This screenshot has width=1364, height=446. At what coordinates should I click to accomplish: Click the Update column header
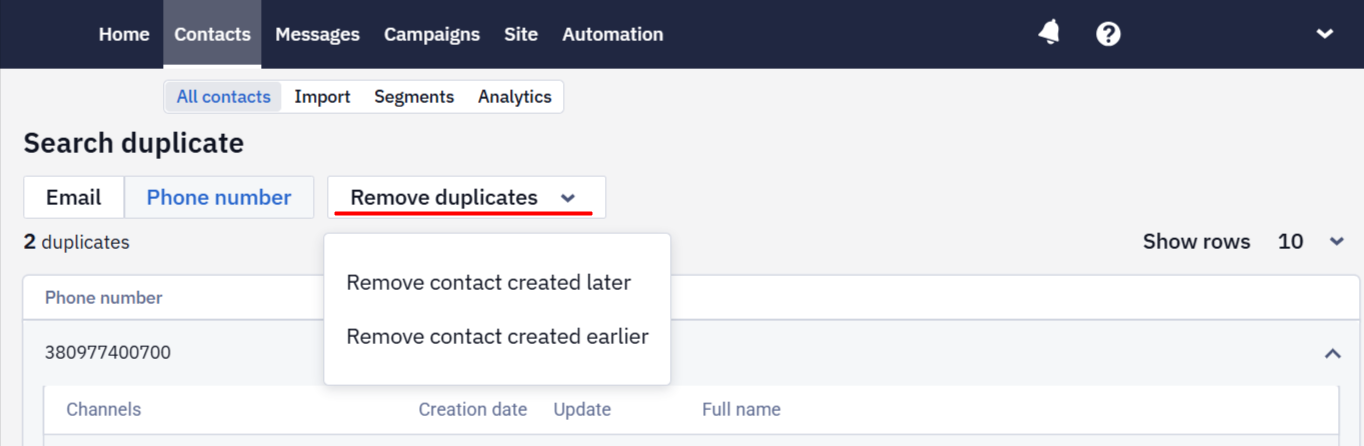[x=582, y=410]
